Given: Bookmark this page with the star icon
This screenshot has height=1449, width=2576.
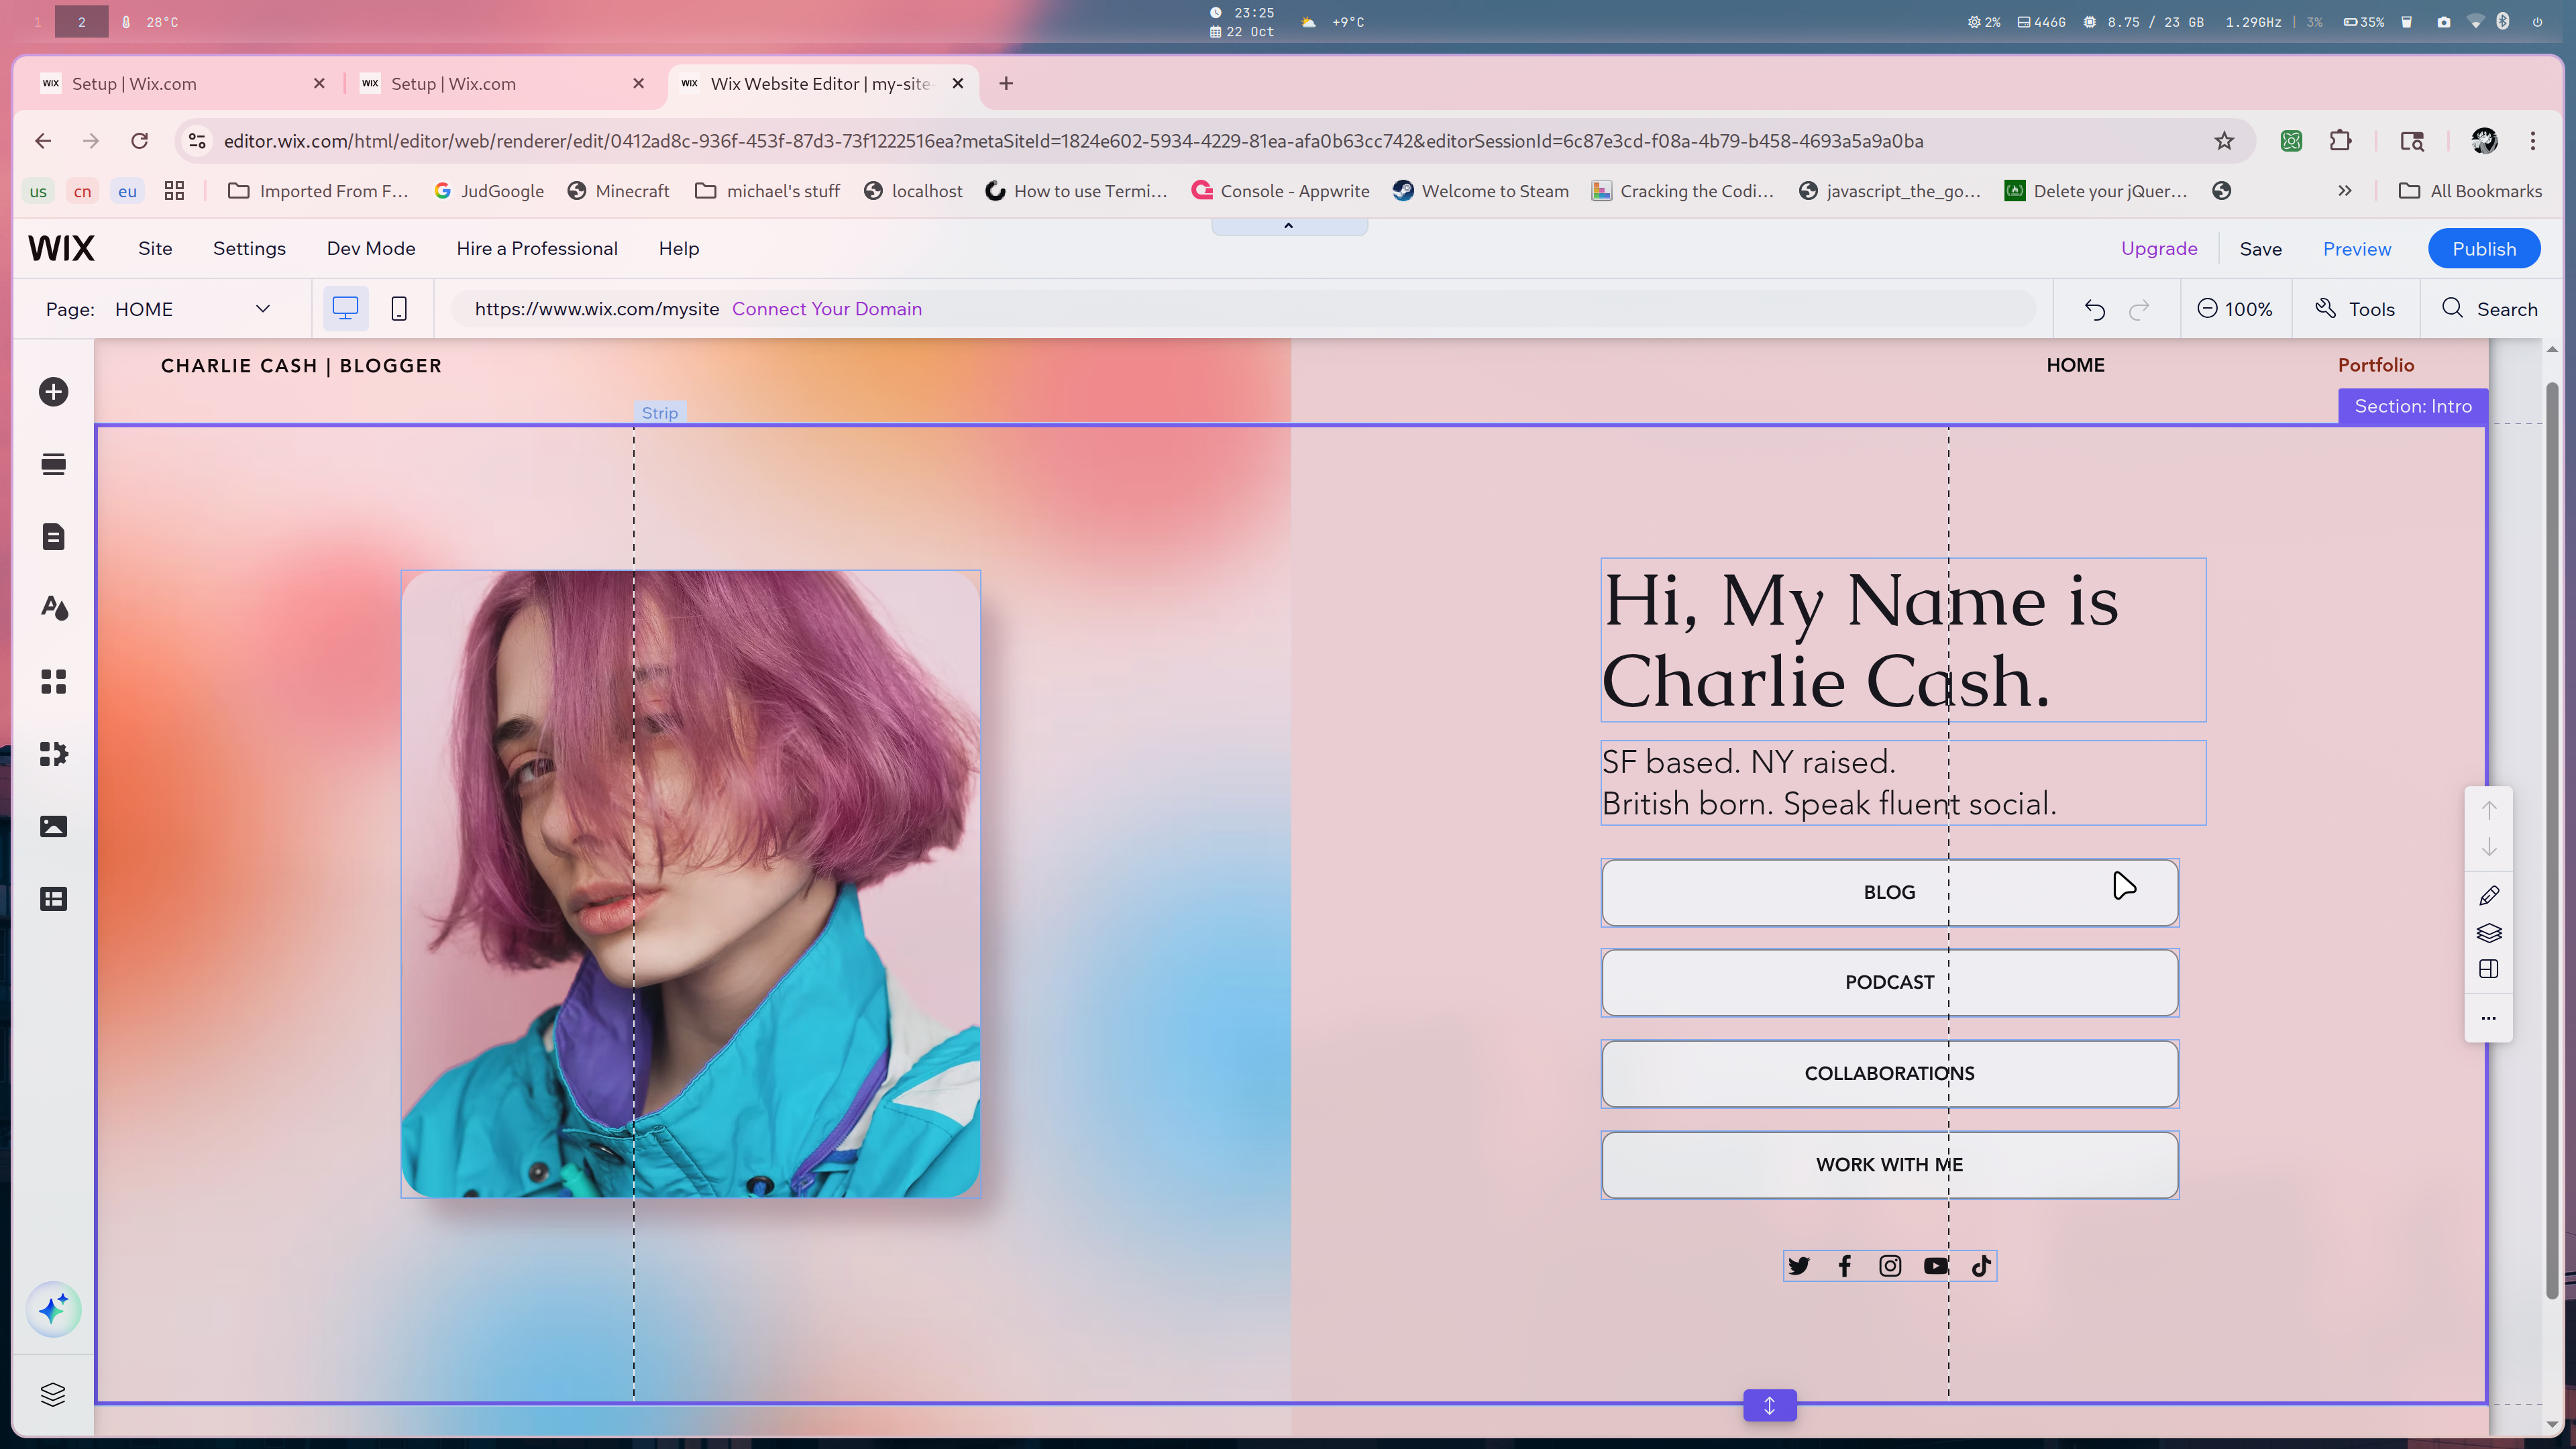Looking at the screenshot, I should coord(2223,141).
